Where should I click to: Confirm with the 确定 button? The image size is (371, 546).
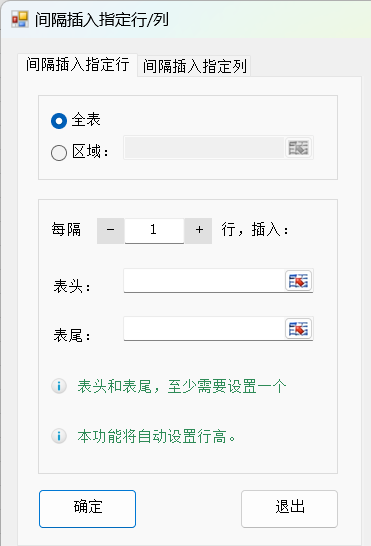point(87,509)
